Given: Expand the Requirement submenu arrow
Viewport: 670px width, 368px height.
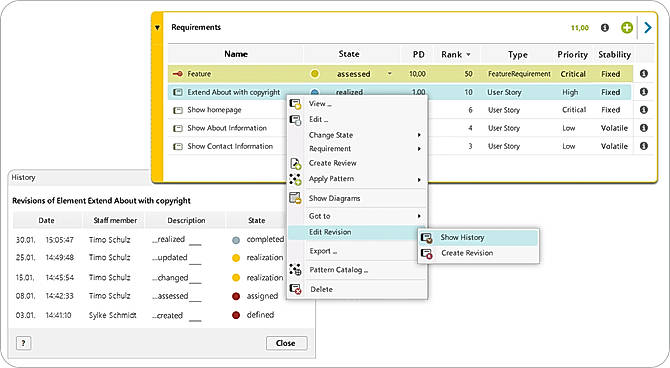Looking at the screenshot, I should coord(419,149).
